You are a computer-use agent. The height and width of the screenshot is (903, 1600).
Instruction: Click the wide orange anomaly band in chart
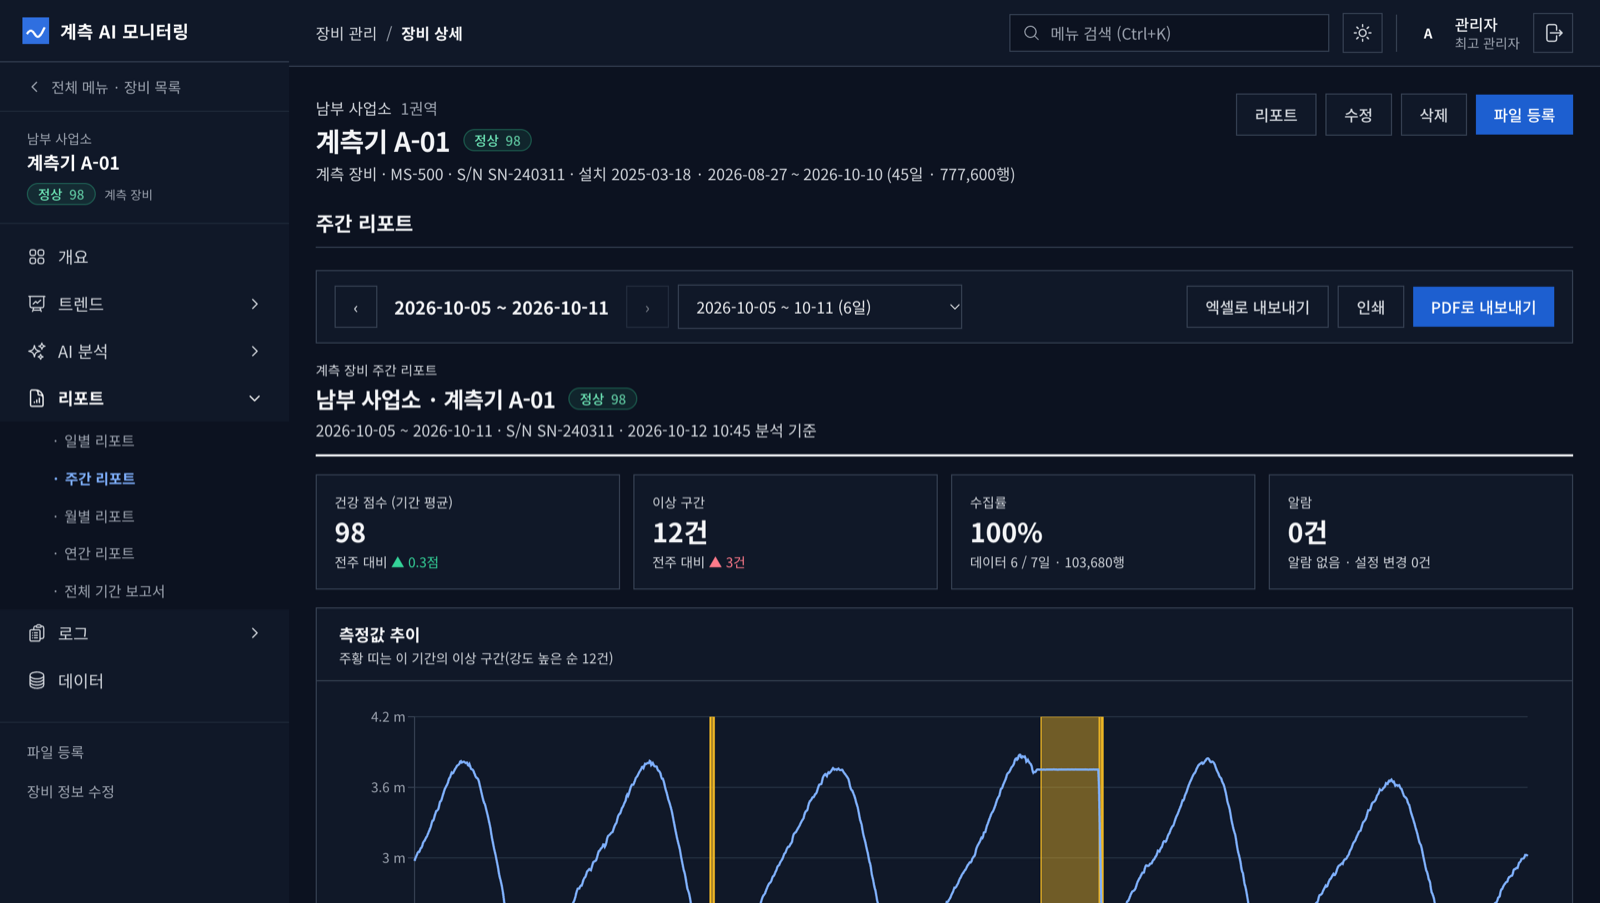[x=1069, y=810]
